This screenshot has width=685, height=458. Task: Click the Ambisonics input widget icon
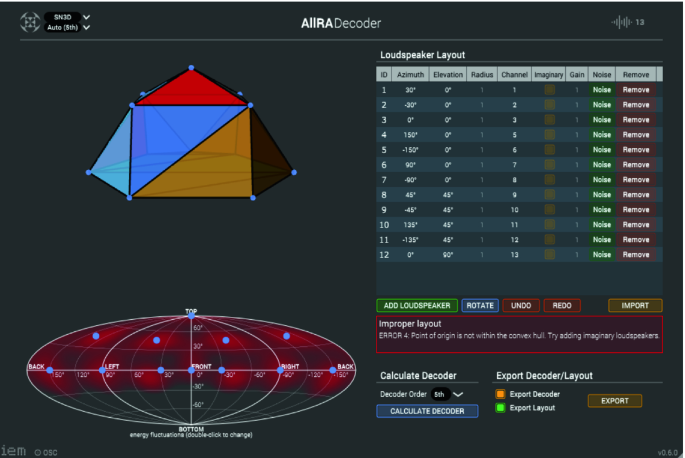(x=30, y=22)
